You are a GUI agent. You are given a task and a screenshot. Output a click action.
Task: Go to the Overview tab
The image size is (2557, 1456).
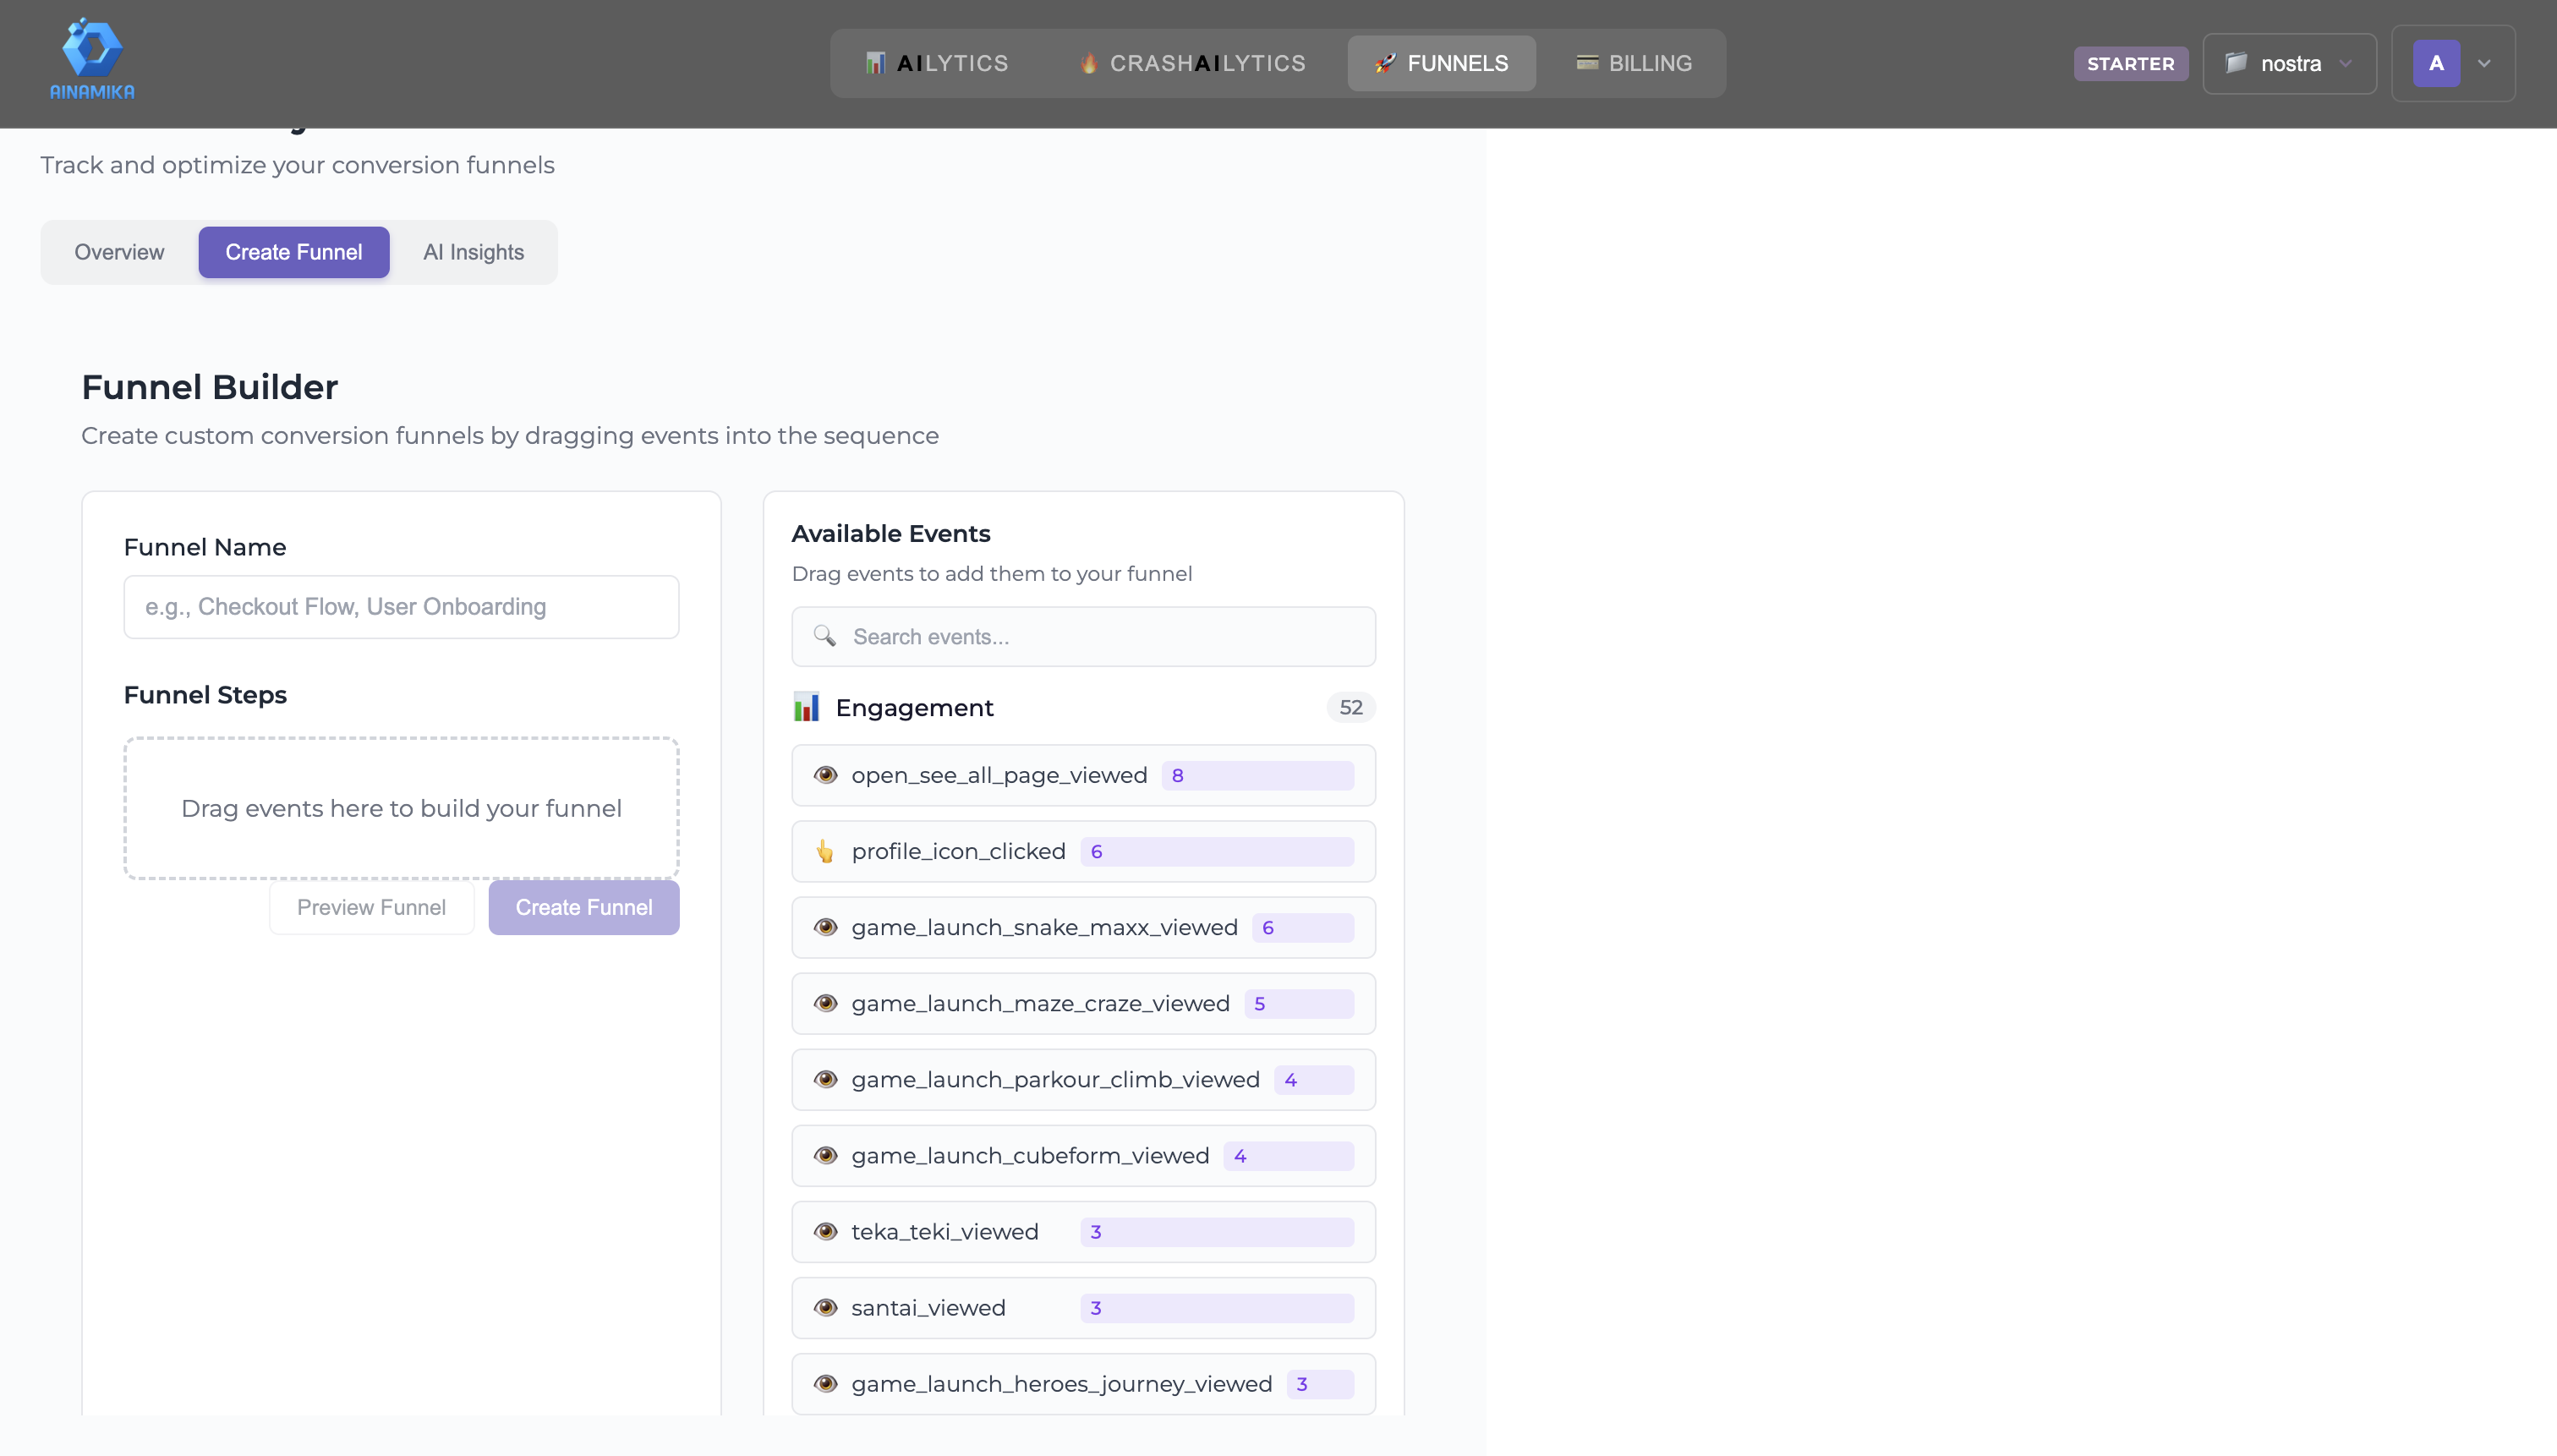[119, 252]
